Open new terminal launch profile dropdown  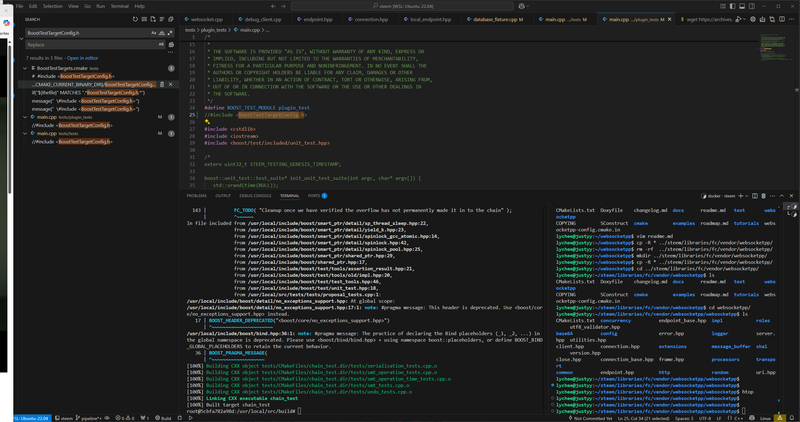click(747, 196)
